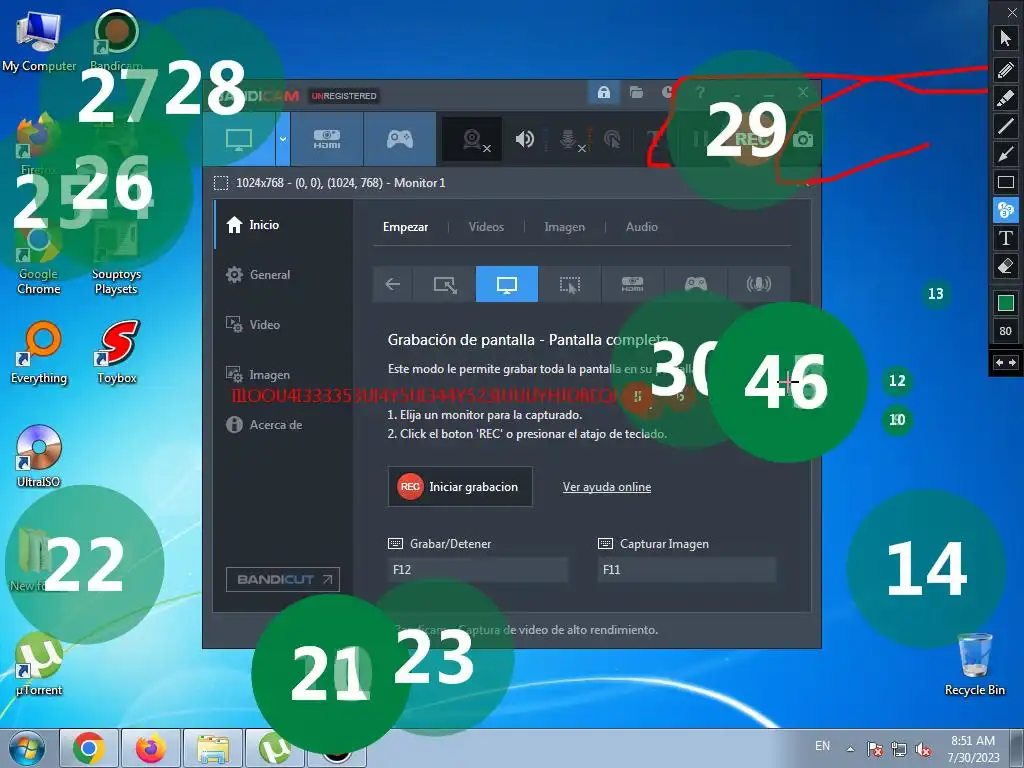Screen dimensions: 1024x768
Task: Click the drawing toolbar move handle arrows
Action: [x=1005, y=362]
